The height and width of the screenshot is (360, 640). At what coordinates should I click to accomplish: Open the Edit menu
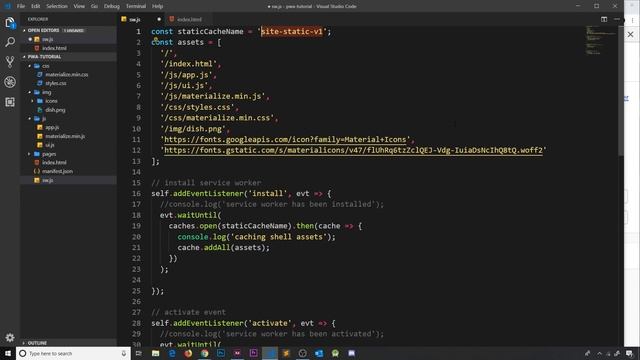point(36,6)
